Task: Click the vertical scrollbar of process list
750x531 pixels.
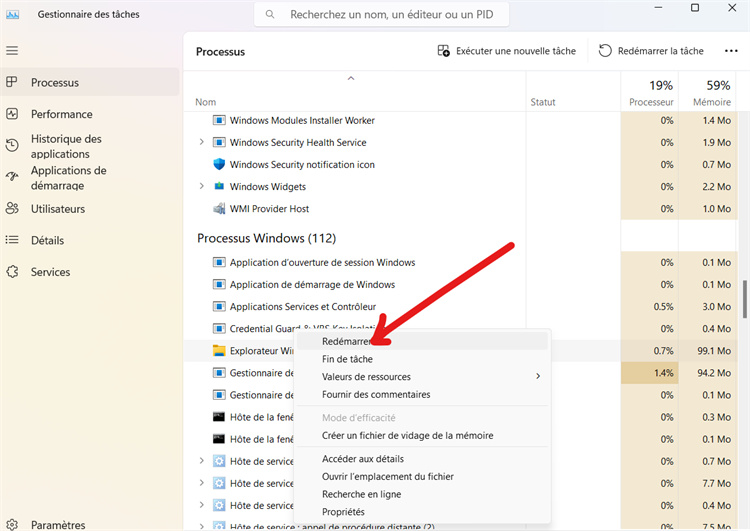Action: point(744,300)
